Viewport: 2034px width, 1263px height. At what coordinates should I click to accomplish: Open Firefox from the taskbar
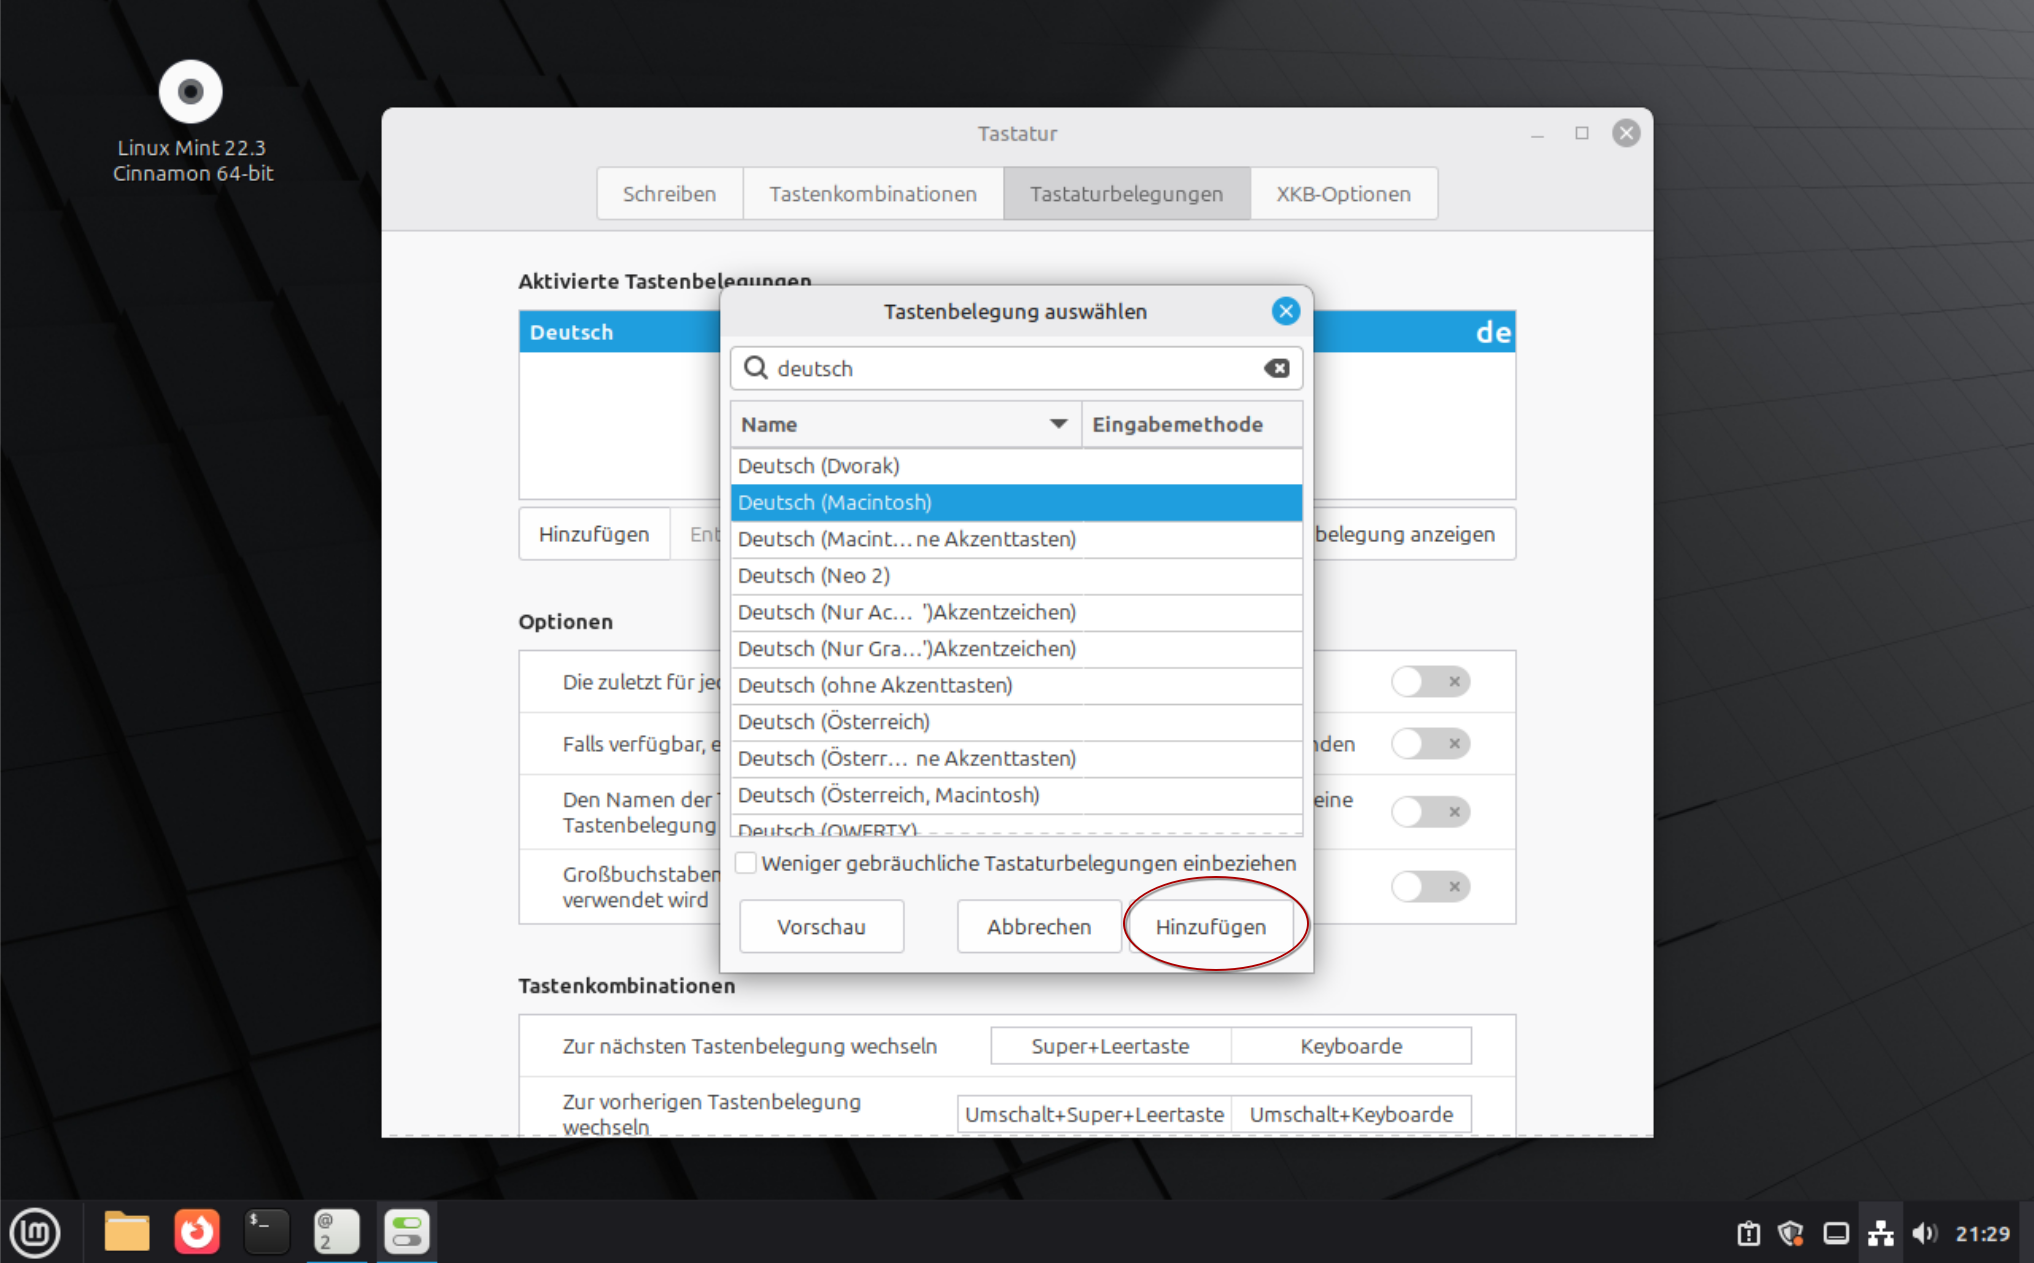(197, 1232)
